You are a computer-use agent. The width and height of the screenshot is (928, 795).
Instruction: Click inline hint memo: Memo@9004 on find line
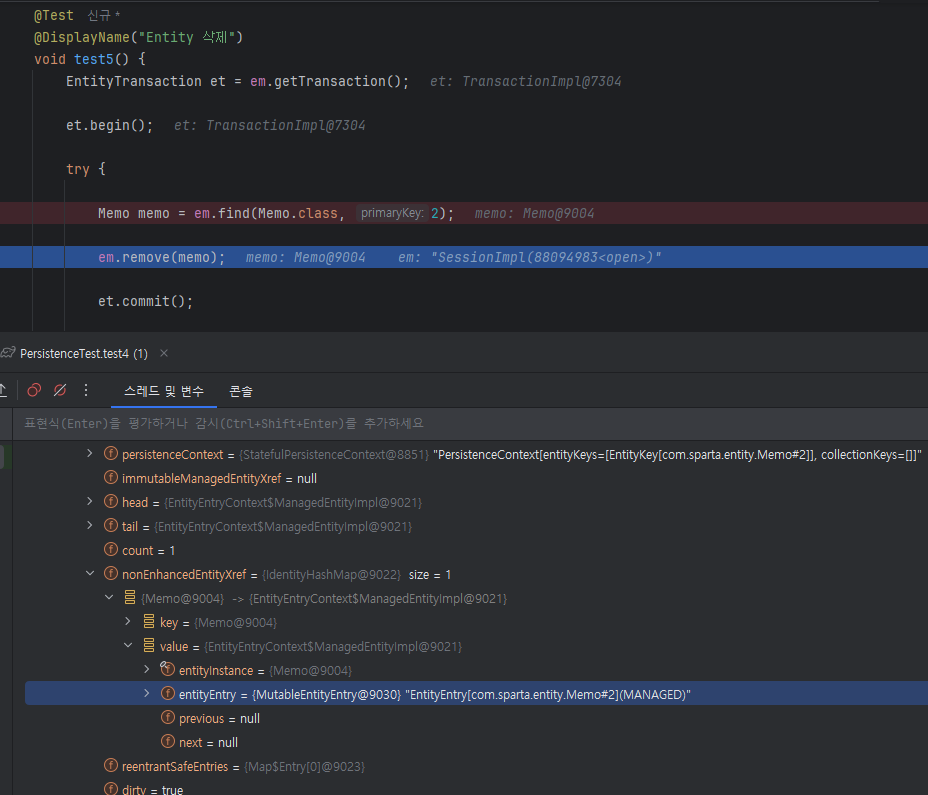[534, 214]
